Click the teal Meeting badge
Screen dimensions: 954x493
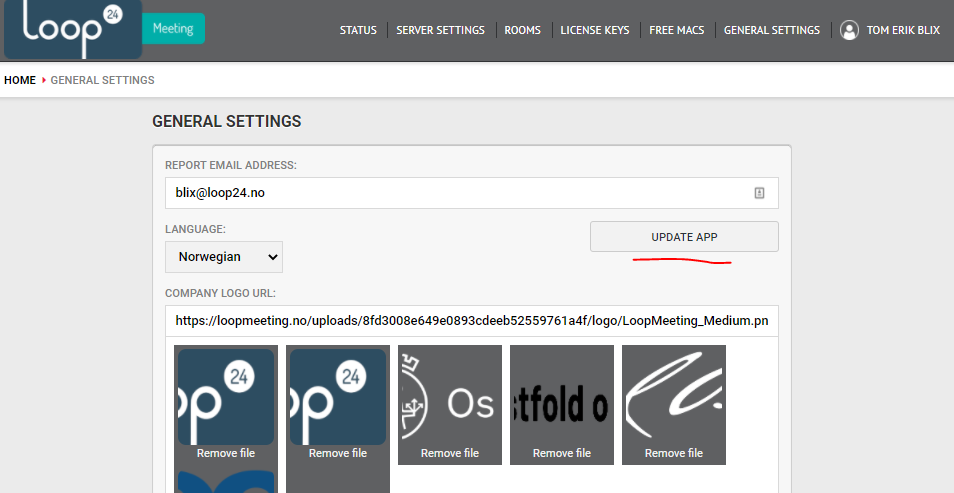[173, 29]
